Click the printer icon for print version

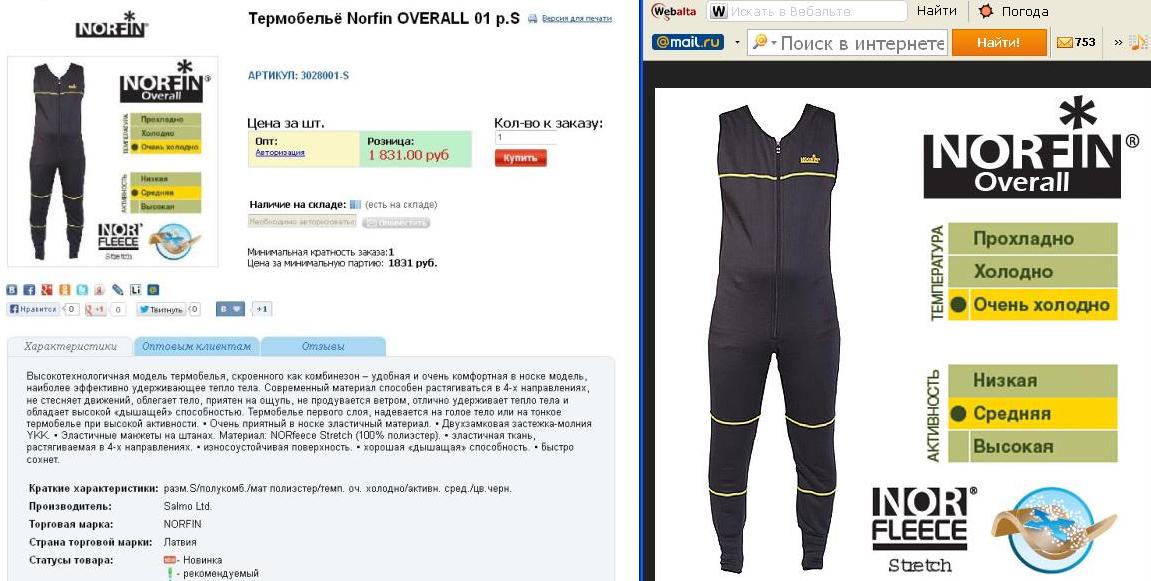[532, 18]
